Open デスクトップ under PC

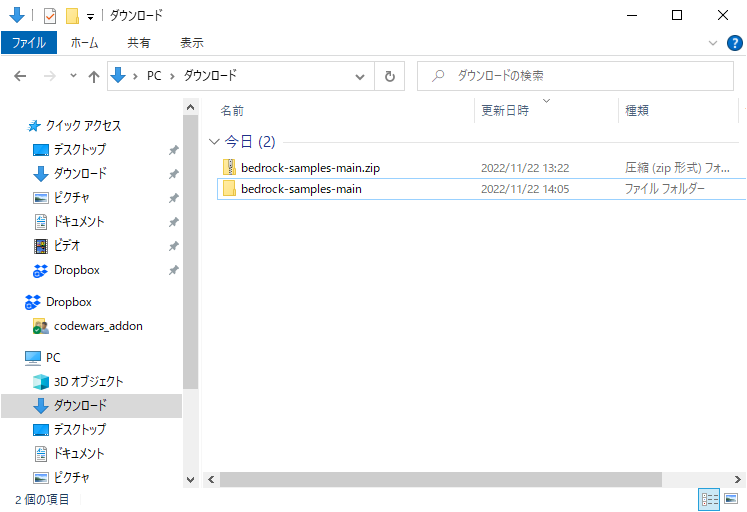pyautogui.click(x=80, y=430)
